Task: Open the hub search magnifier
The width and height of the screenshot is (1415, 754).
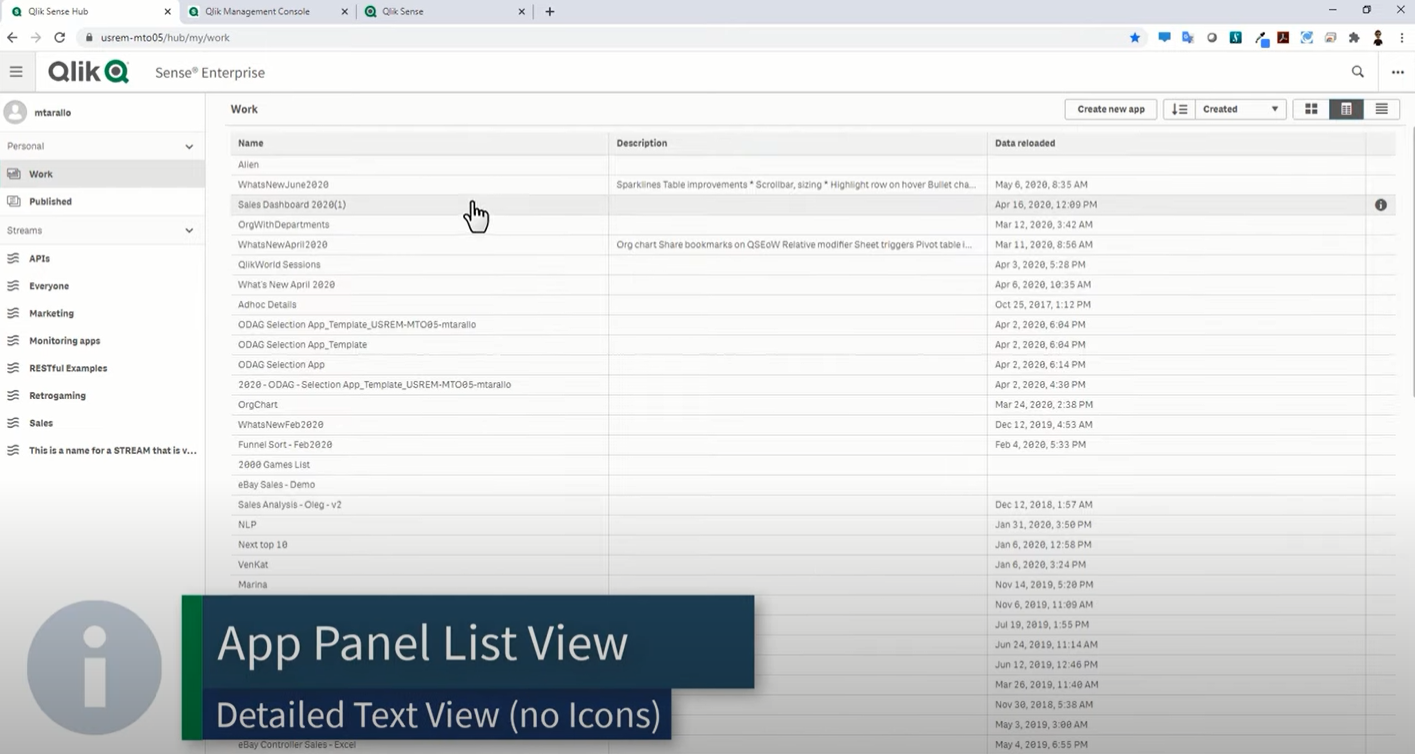Action: pyautogui.click(x=1357, y=72)
